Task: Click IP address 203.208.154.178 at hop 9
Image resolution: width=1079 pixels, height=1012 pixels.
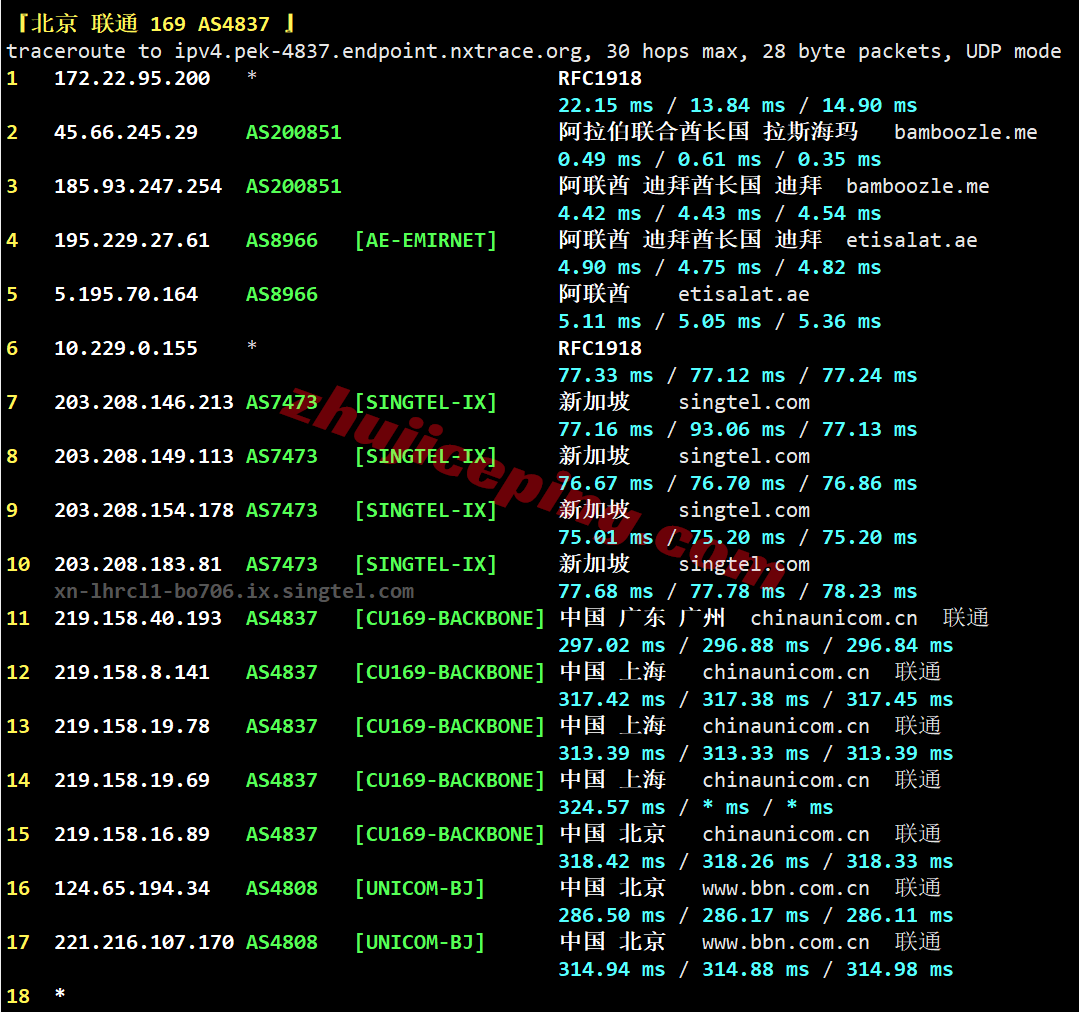Action: tap(144, 510)
